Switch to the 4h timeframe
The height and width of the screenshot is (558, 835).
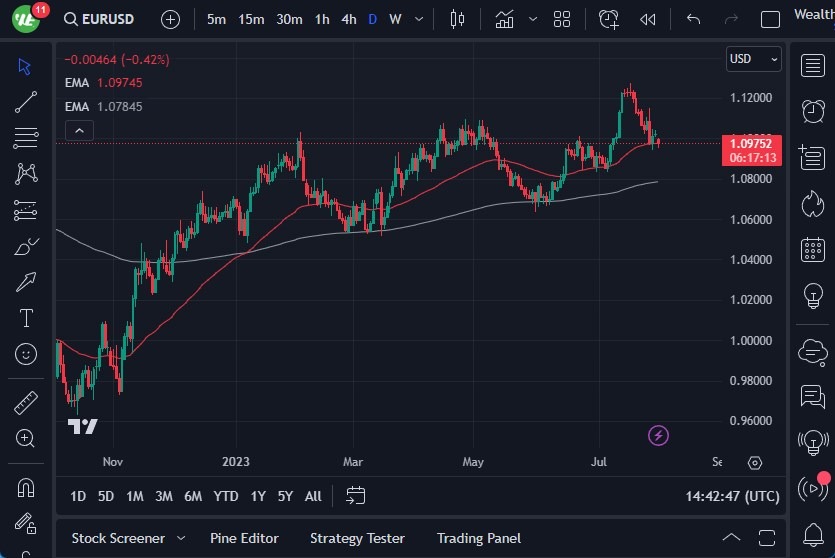coord(348,19)
